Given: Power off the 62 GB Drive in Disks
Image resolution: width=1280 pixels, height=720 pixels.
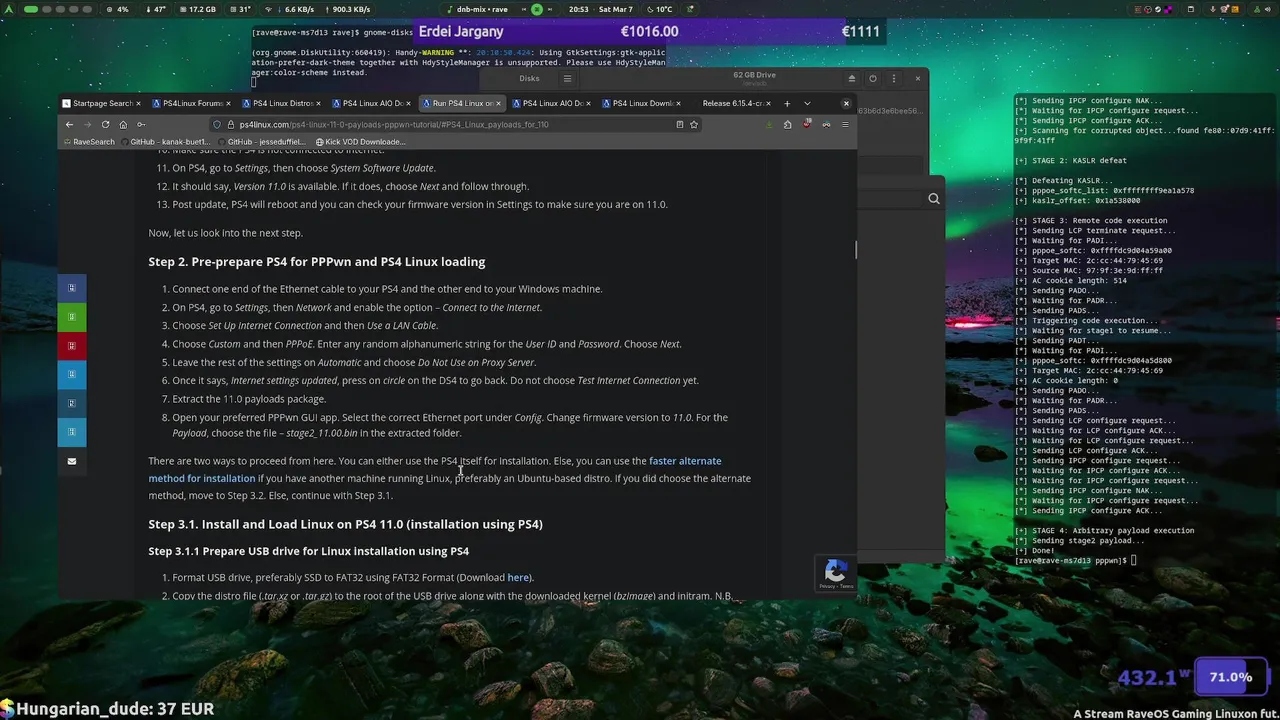Looking at the screenshot, I should [x=873, y=79].
